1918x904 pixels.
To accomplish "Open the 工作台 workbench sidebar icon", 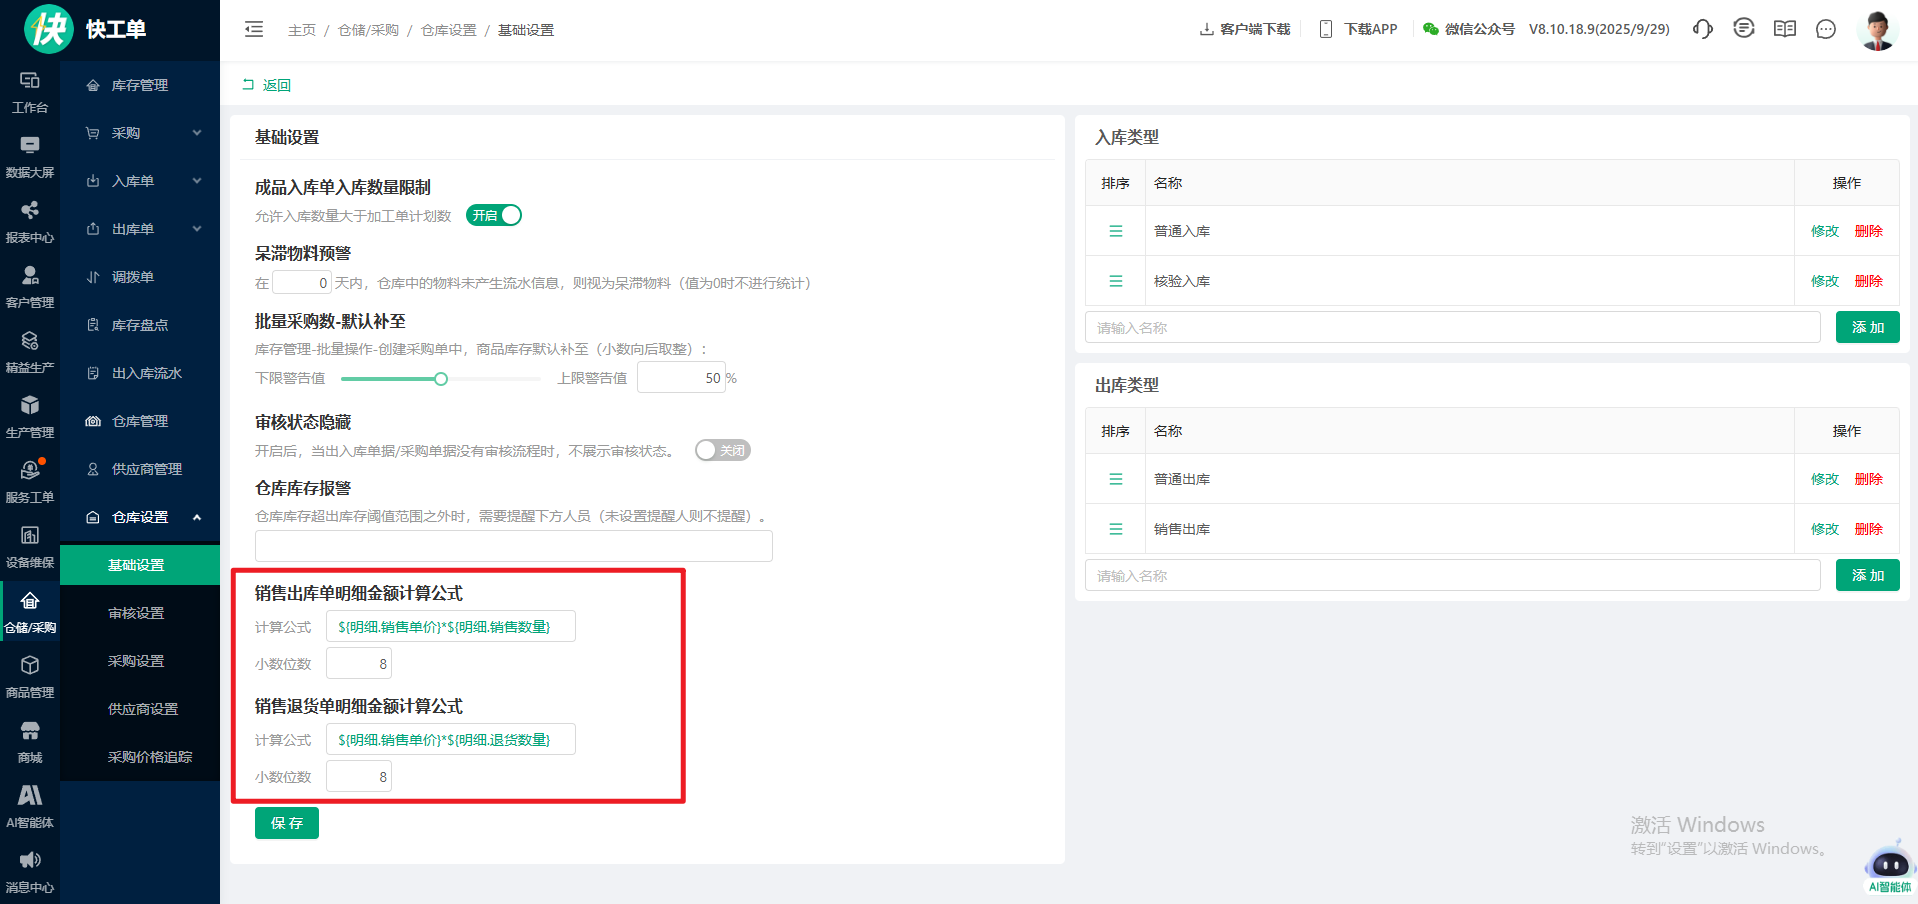I will pyautogui.click(x=30, y=91).
